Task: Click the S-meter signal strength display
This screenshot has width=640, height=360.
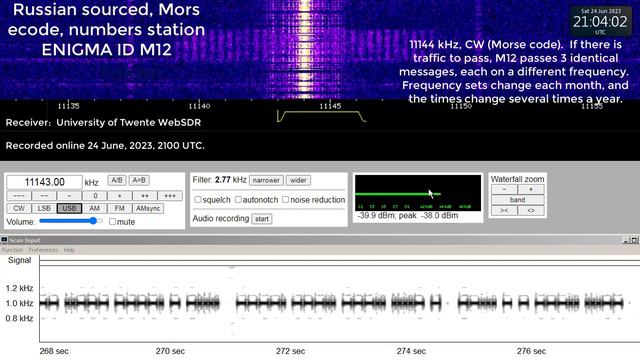Action: coord(418,193)
